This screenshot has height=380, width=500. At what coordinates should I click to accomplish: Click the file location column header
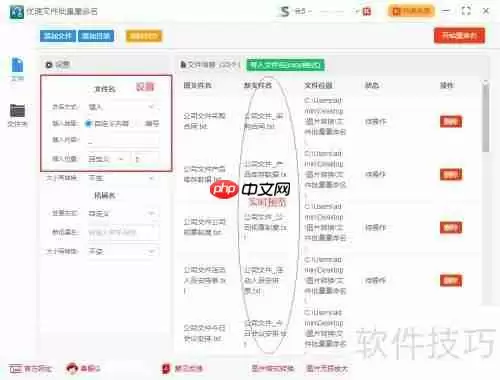click(x=318, y=85)
